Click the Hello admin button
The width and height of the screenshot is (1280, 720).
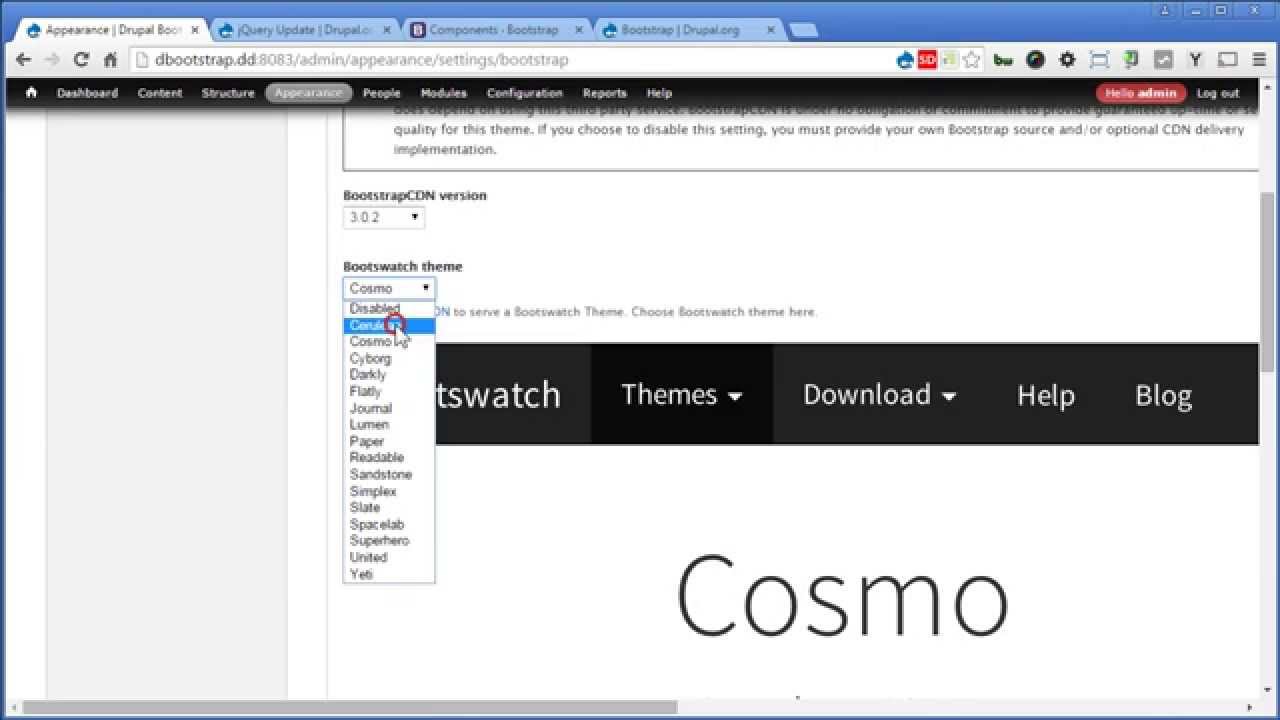(1141, 93)
